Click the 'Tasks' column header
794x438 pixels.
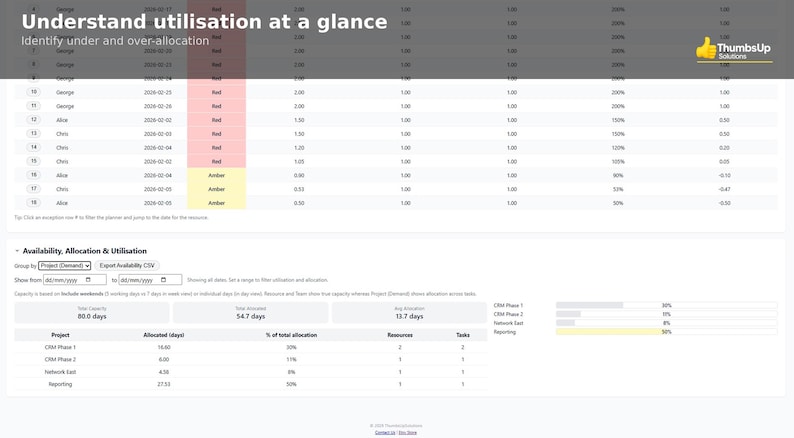pyautogui.click(x=463, y=335)
